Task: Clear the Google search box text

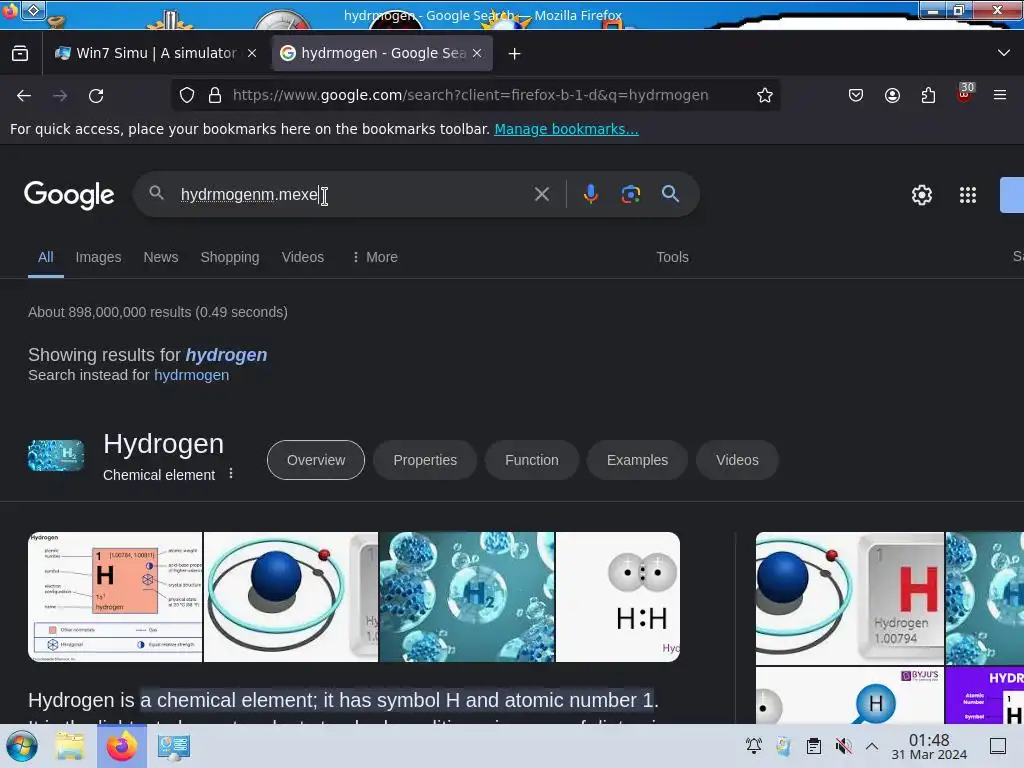Action: 541,194
